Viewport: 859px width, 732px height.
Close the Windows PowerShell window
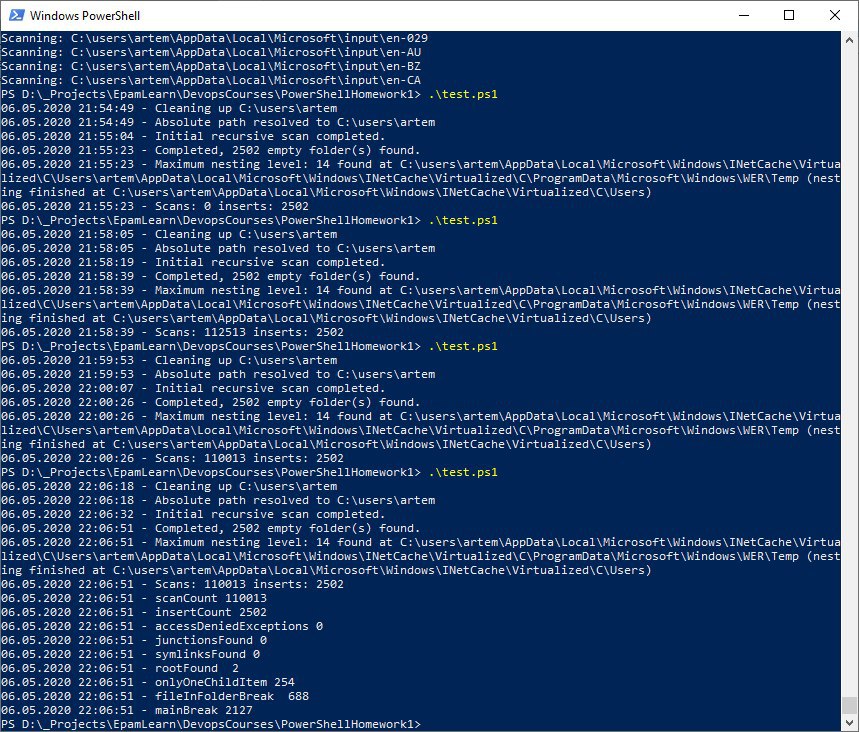coord(834,15)
